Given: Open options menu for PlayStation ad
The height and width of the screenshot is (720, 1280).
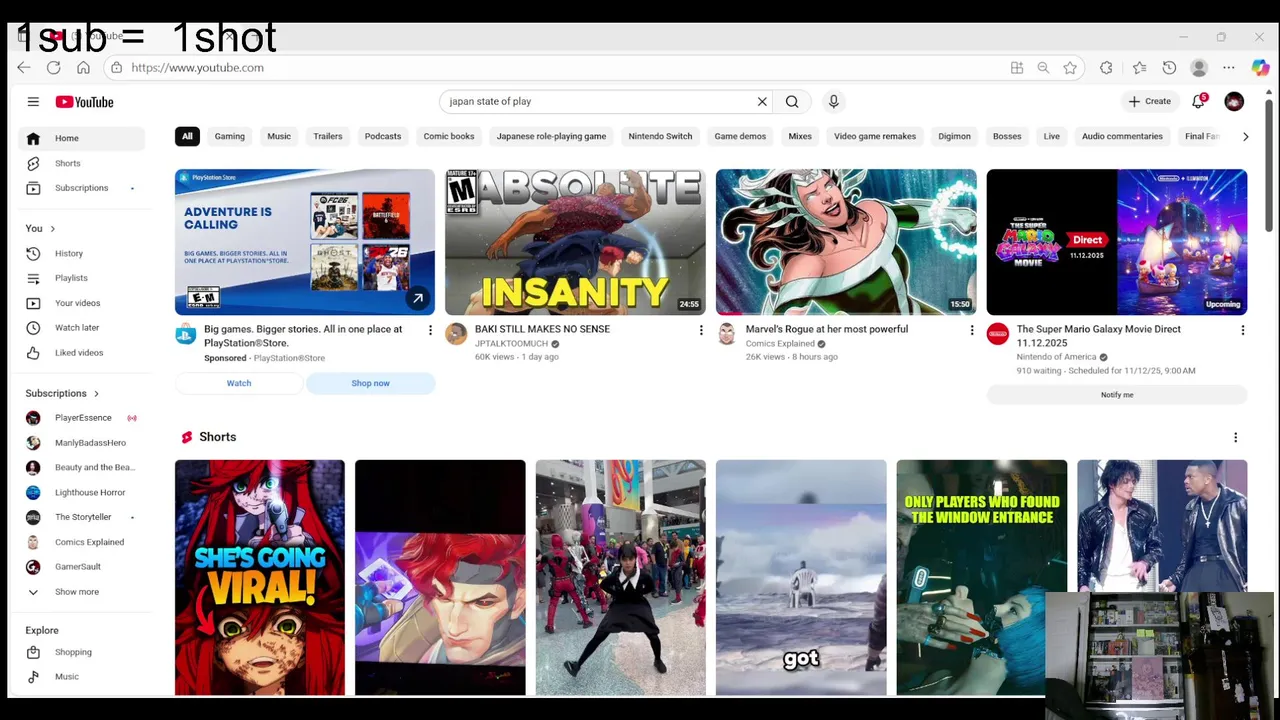Looking at the screenshot, I should pos(431,330).
